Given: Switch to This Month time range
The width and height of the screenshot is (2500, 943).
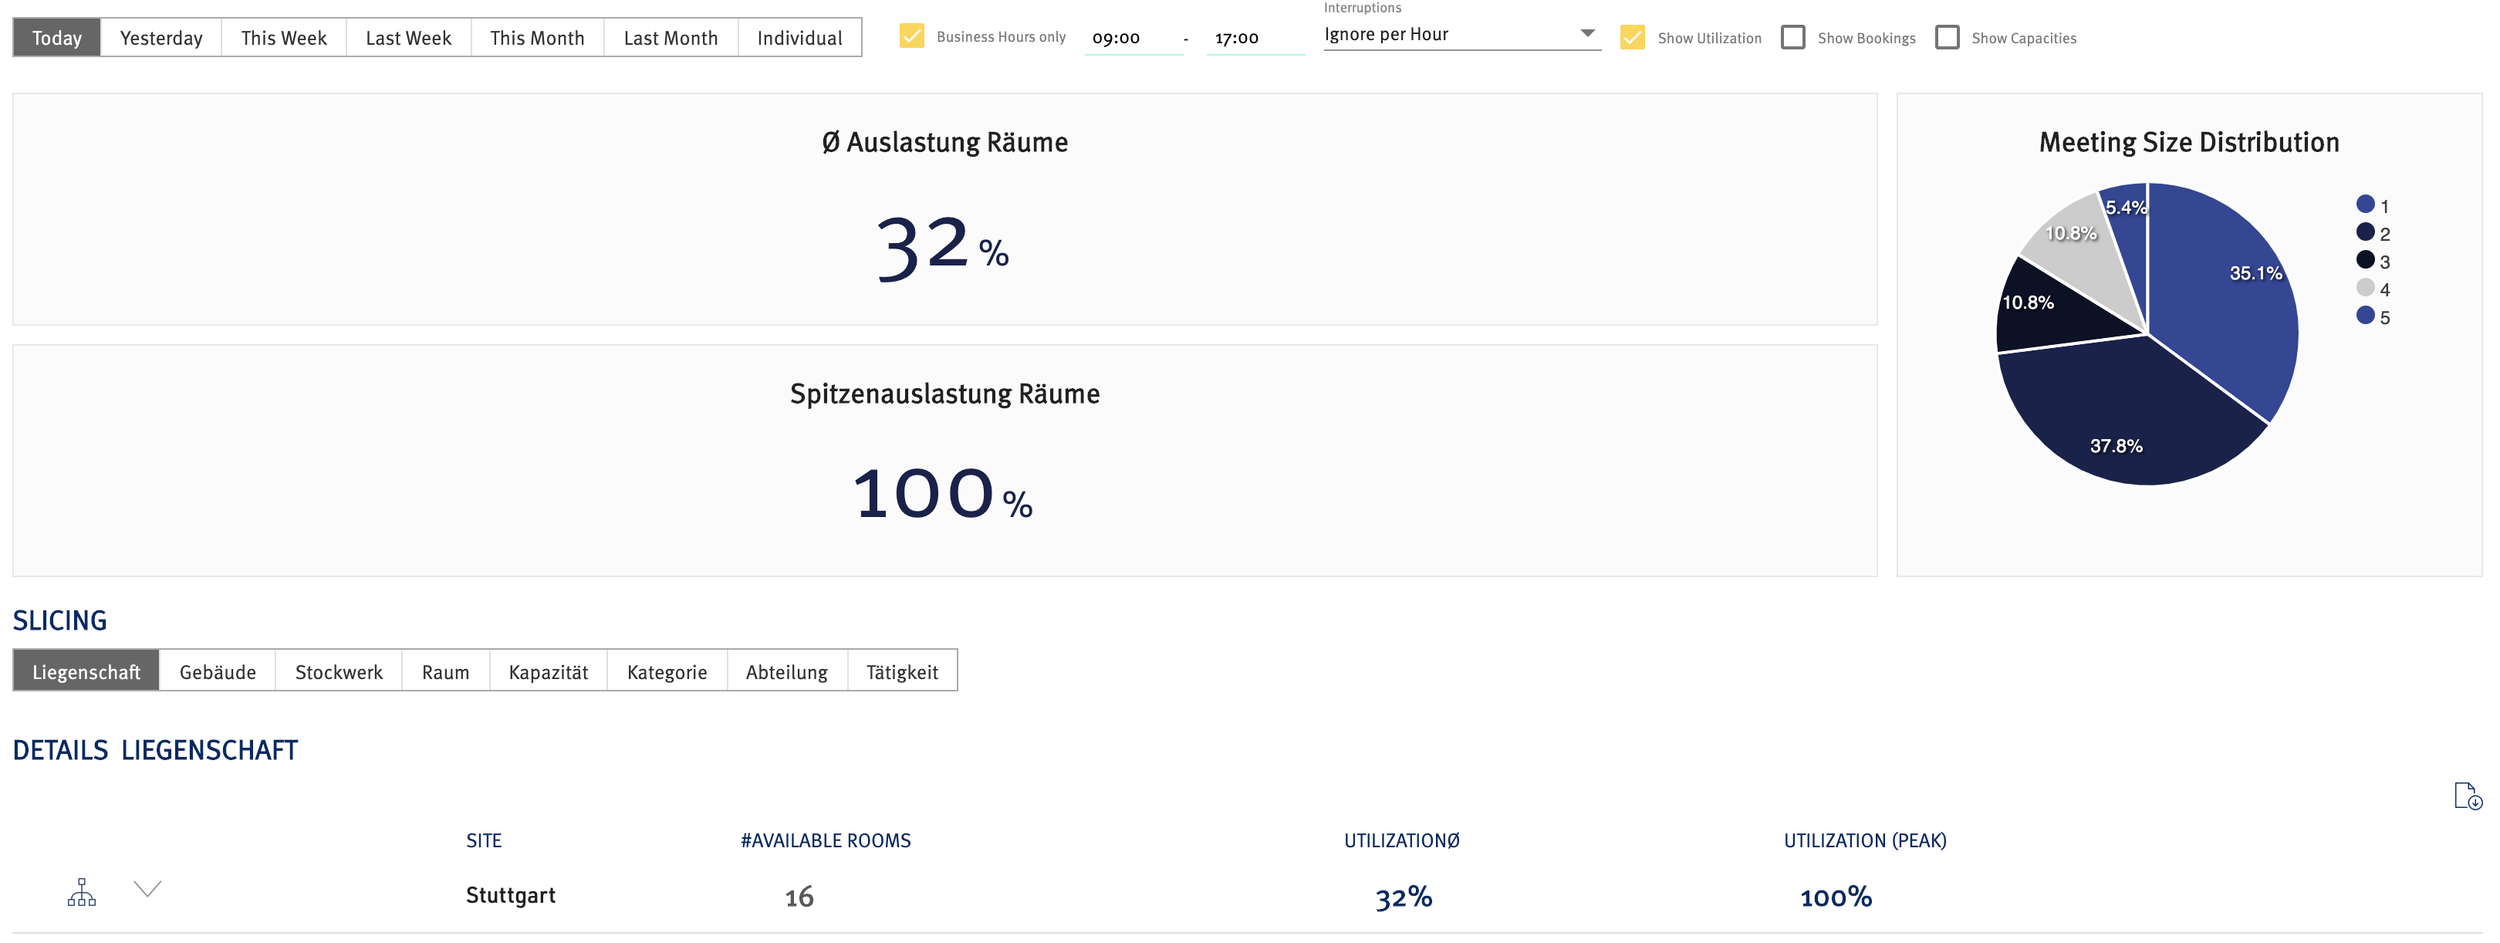Looking at the screenshot, I should point(537,38).
